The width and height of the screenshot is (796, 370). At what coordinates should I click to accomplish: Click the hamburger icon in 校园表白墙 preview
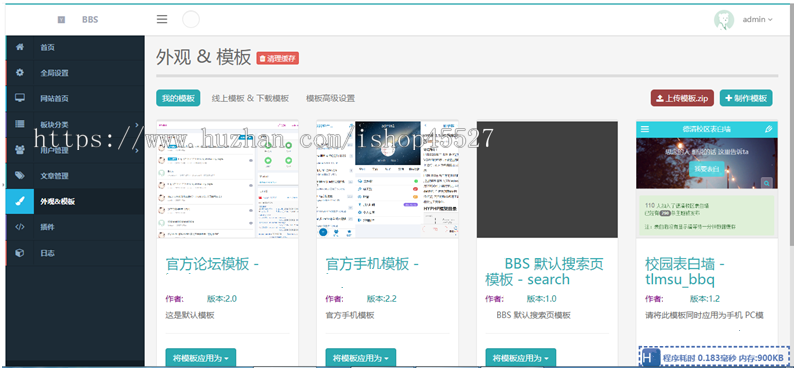tap(645, 129)
